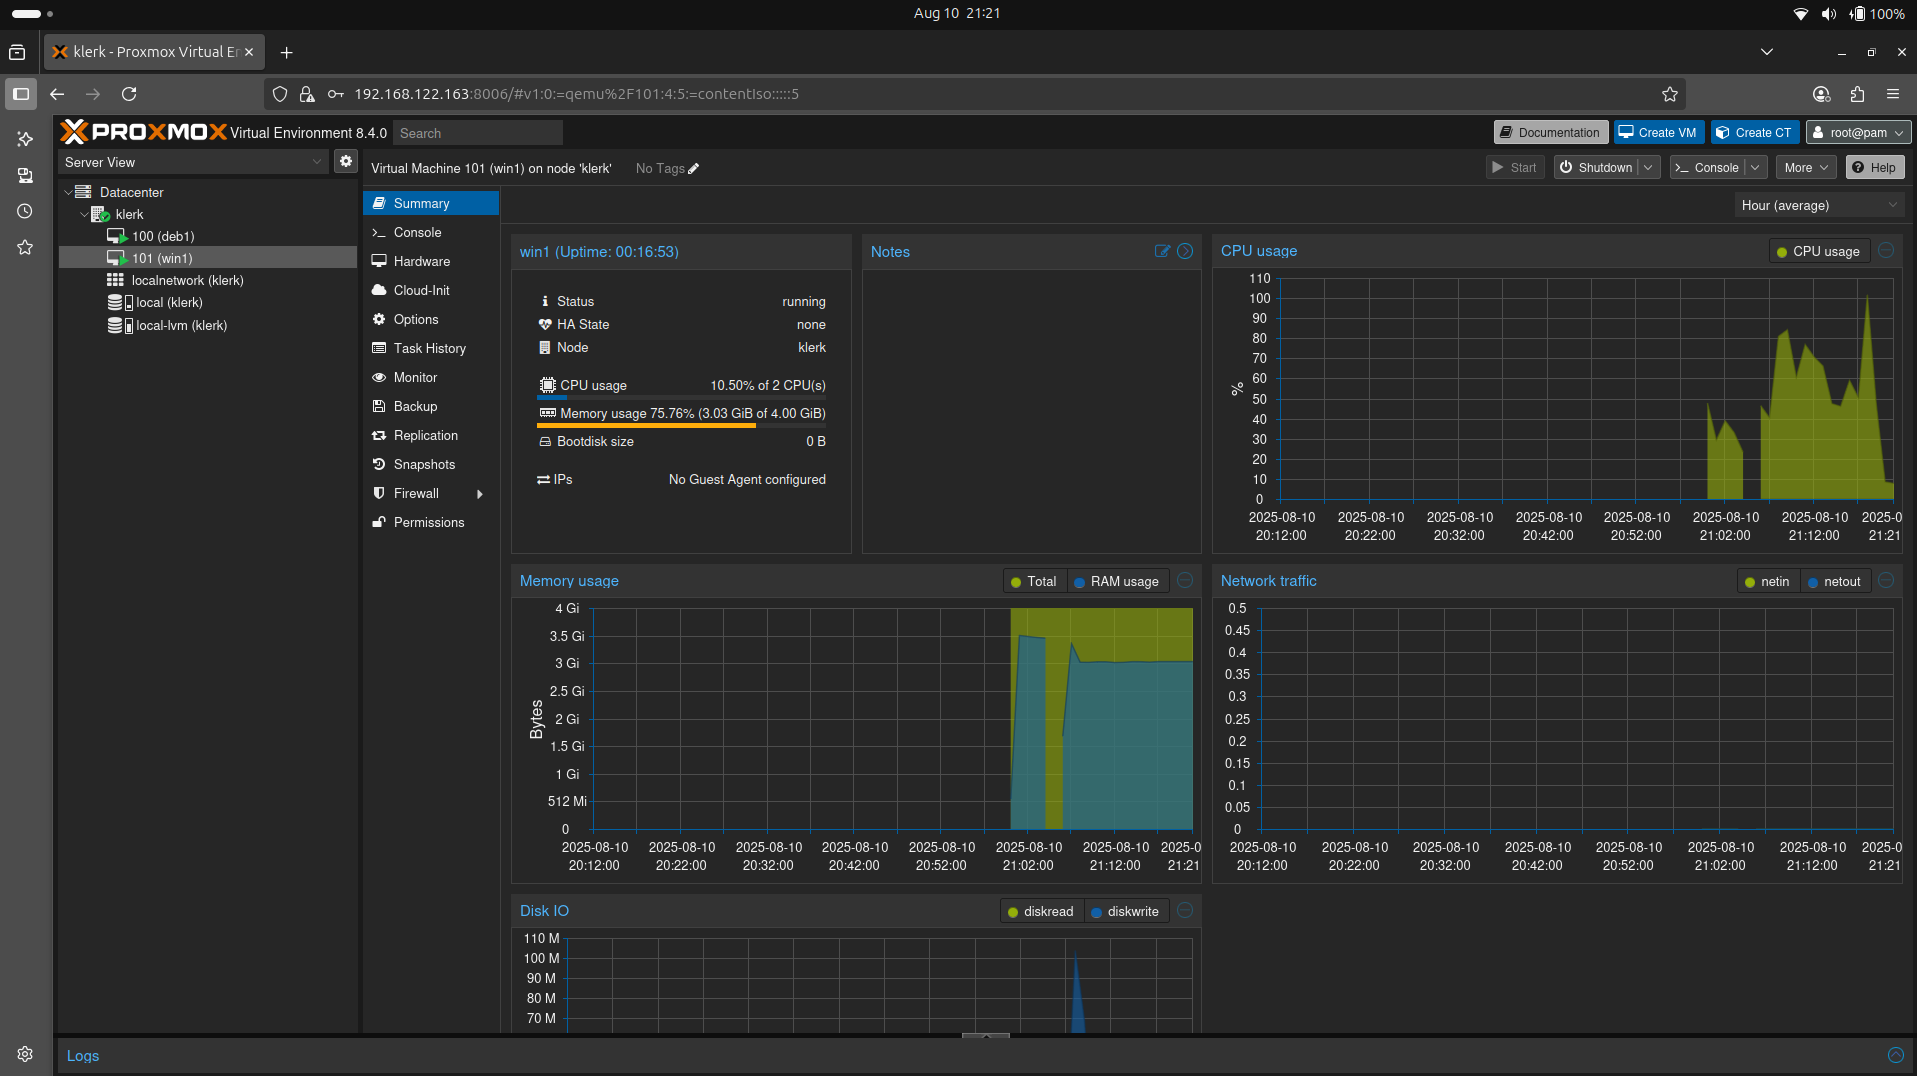
Task: Collapse the klerk node in the tree
Action: 84,214
